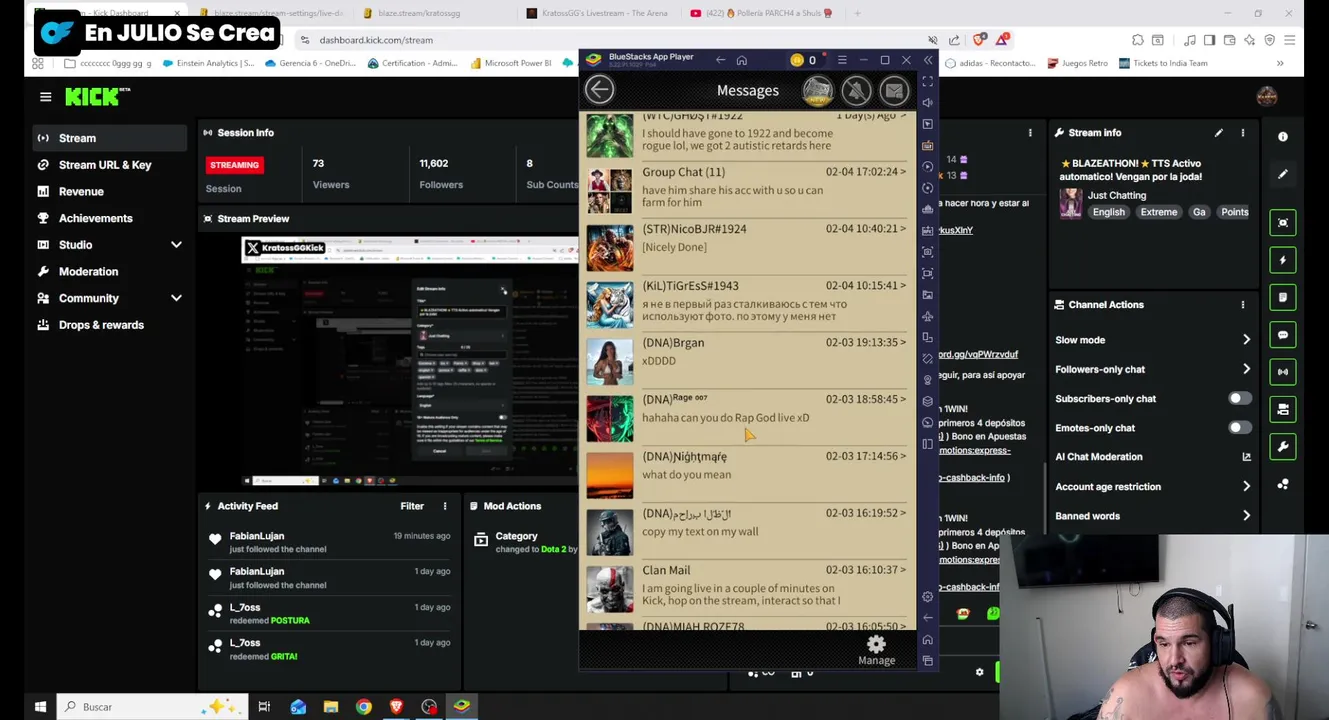Screen dimensions: 1329x720
Task: Open the NEW ticket icon in Messages
Action: [x=817, y=91]
